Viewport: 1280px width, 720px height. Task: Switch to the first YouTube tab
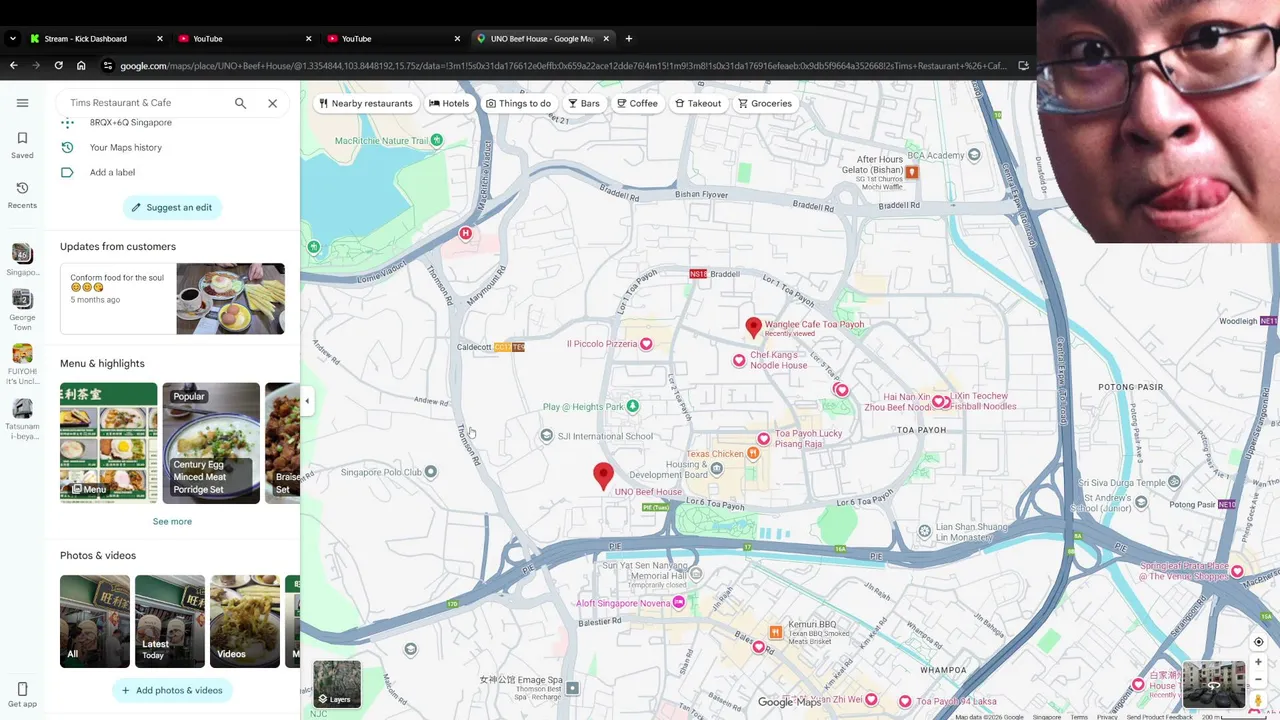(245, 38)
